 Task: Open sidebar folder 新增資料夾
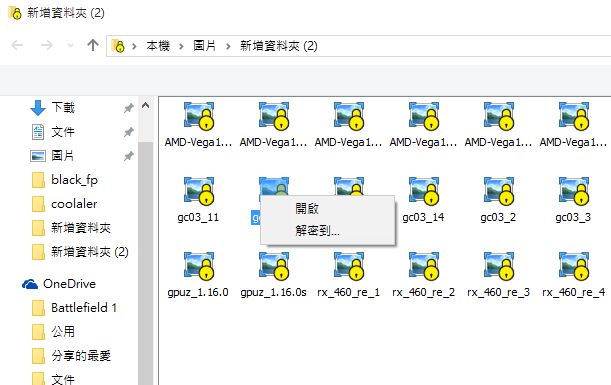[x=81, y=228]
